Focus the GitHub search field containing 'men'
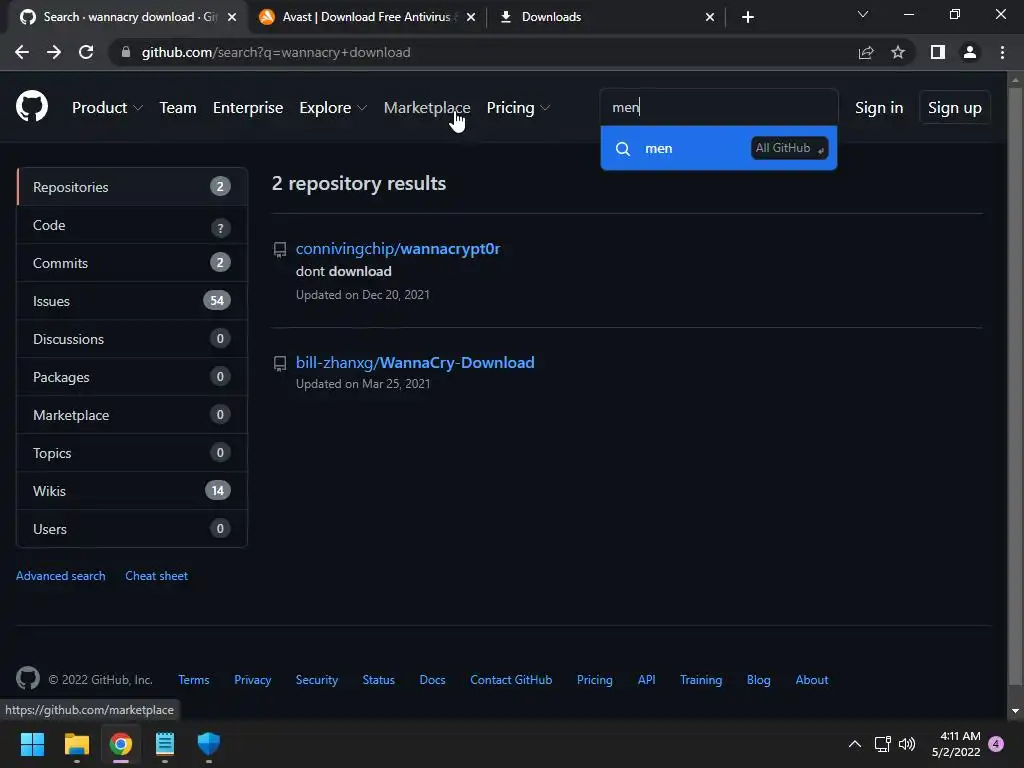Screen dimensions: 1024x768 coord(718,107)
